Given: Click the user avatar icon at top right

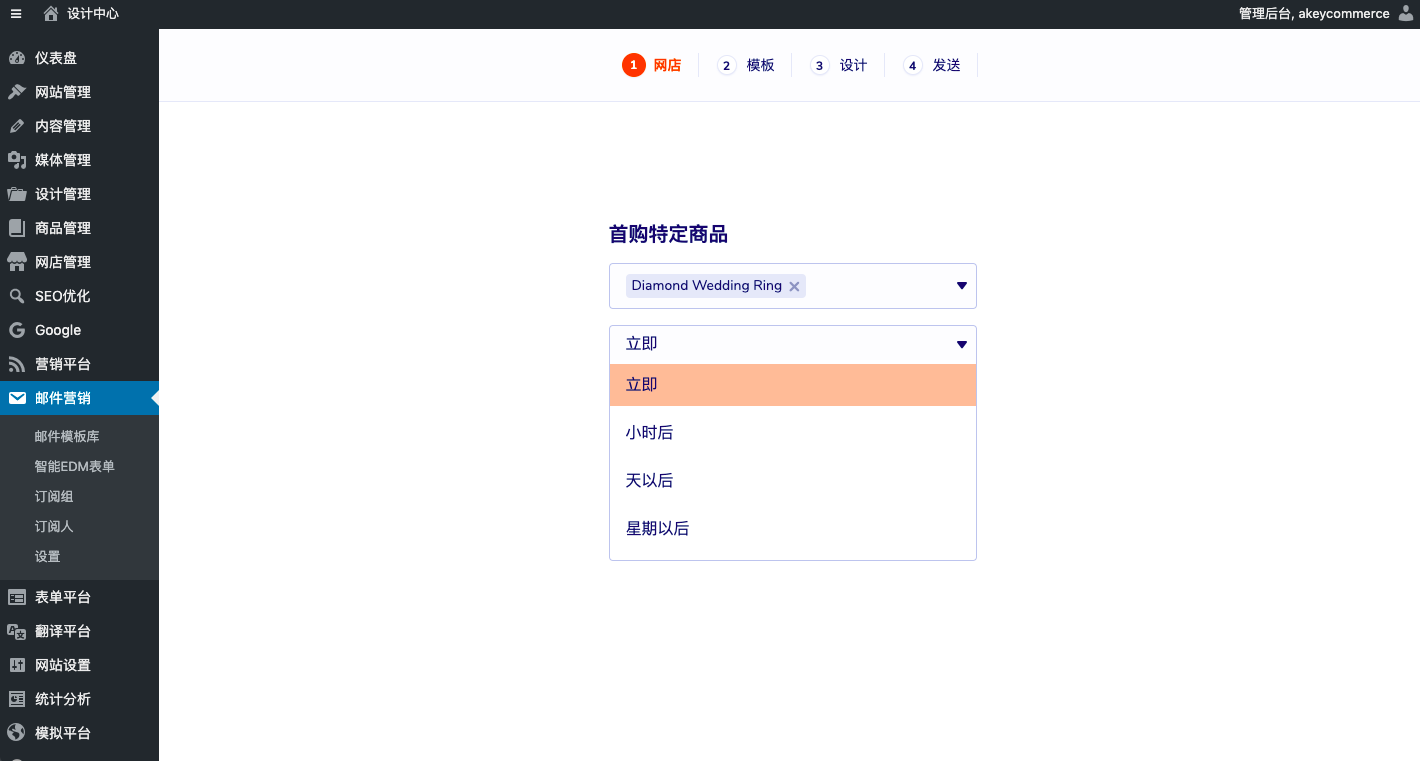Looking at the screenshot, I should pyautogui.click(x=1405, y=14).
